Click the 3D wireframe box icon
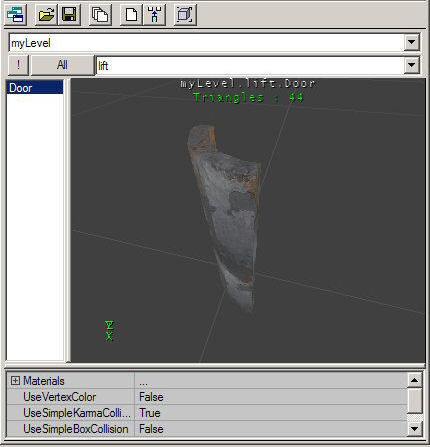This screenshot has height=447, width=430. point(185,14)
